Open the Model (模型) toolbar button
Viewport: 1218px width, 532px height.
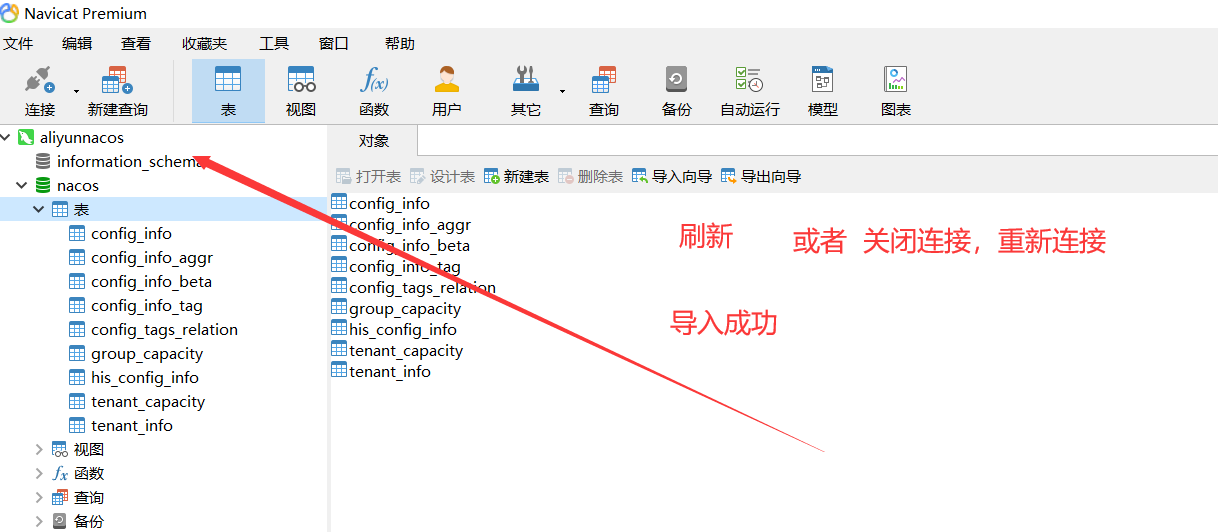pos(823,91)
